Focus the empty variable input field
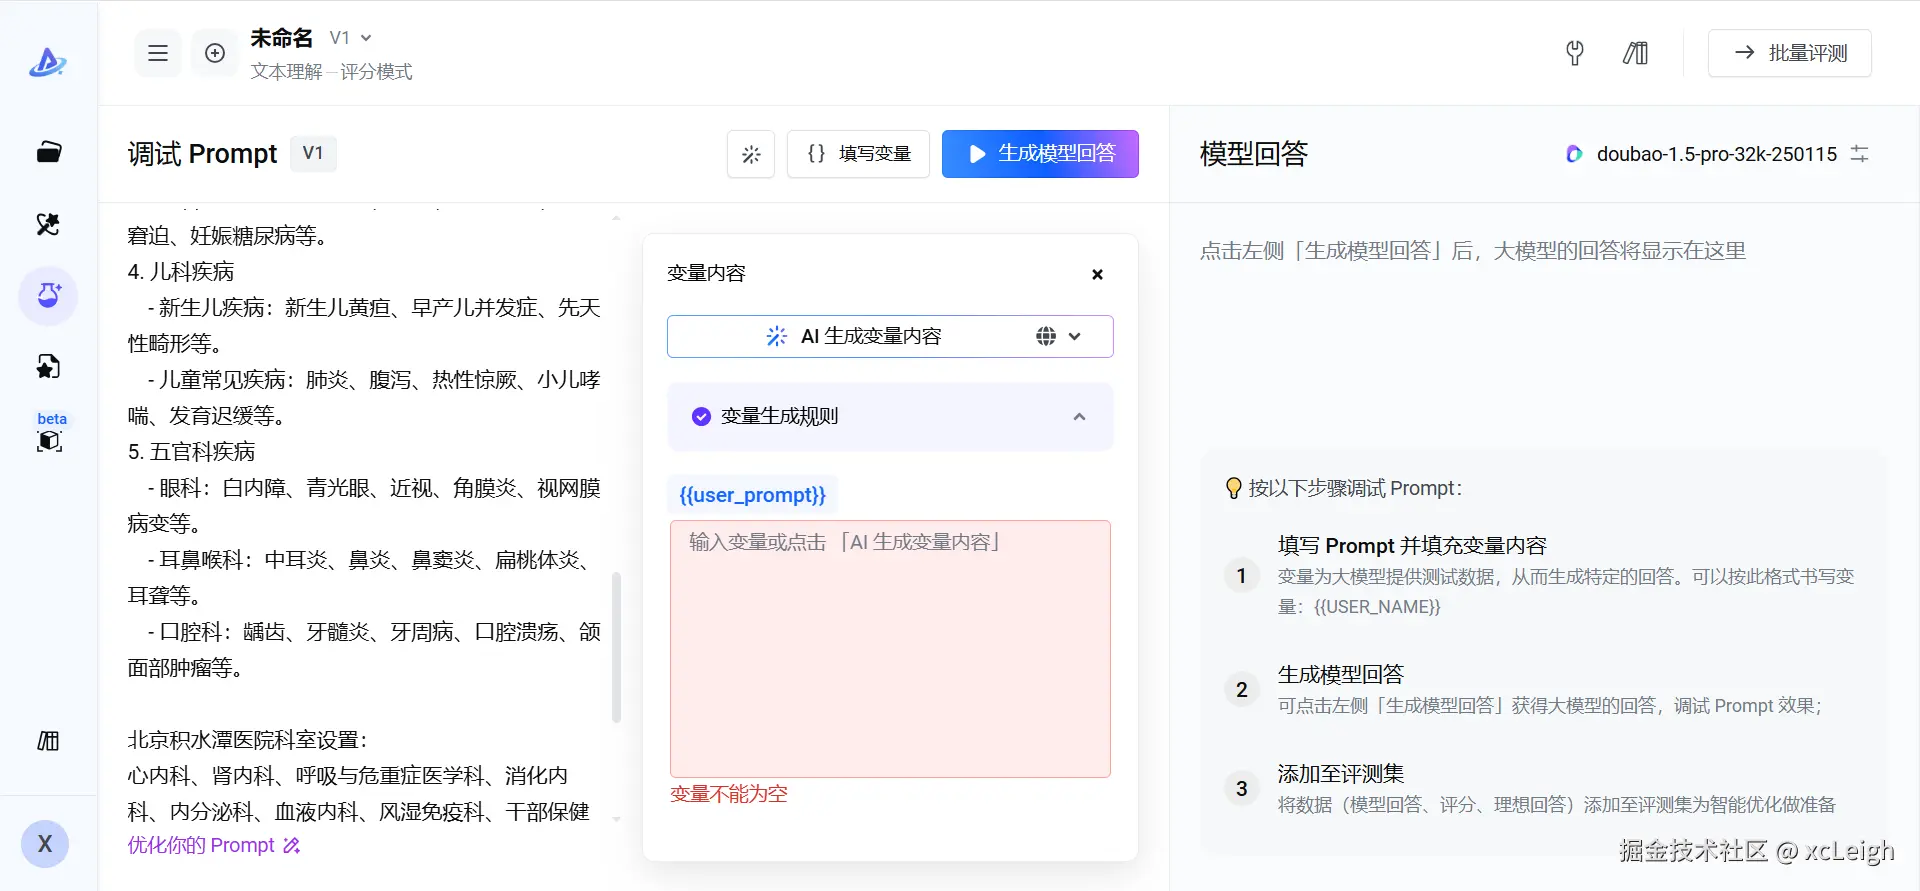1920x891 pixels. 890,649
